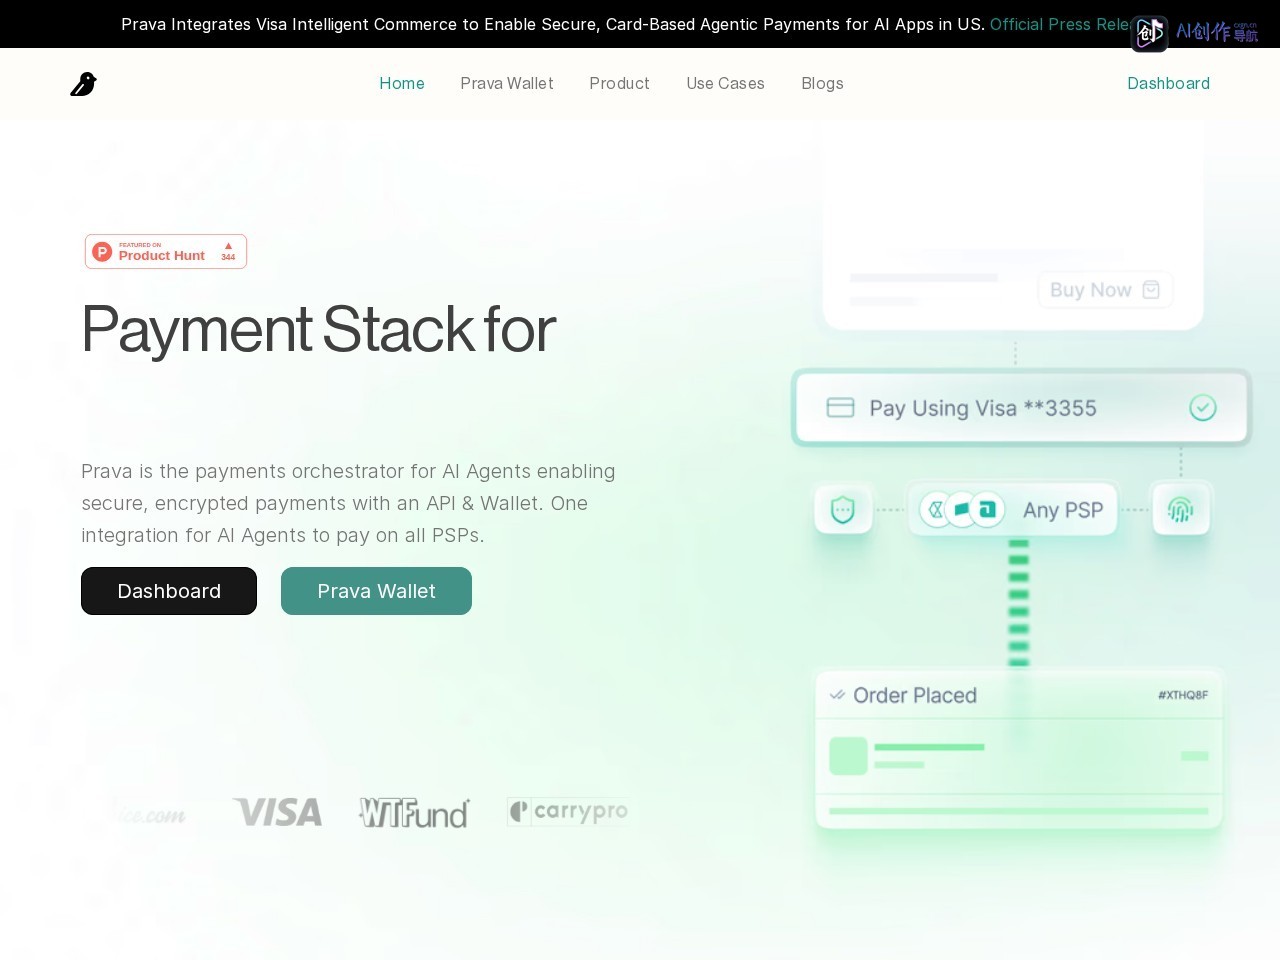Click the Visa logo
Image resolution: width=1280 pixels, height=960 pixels.
277,812
